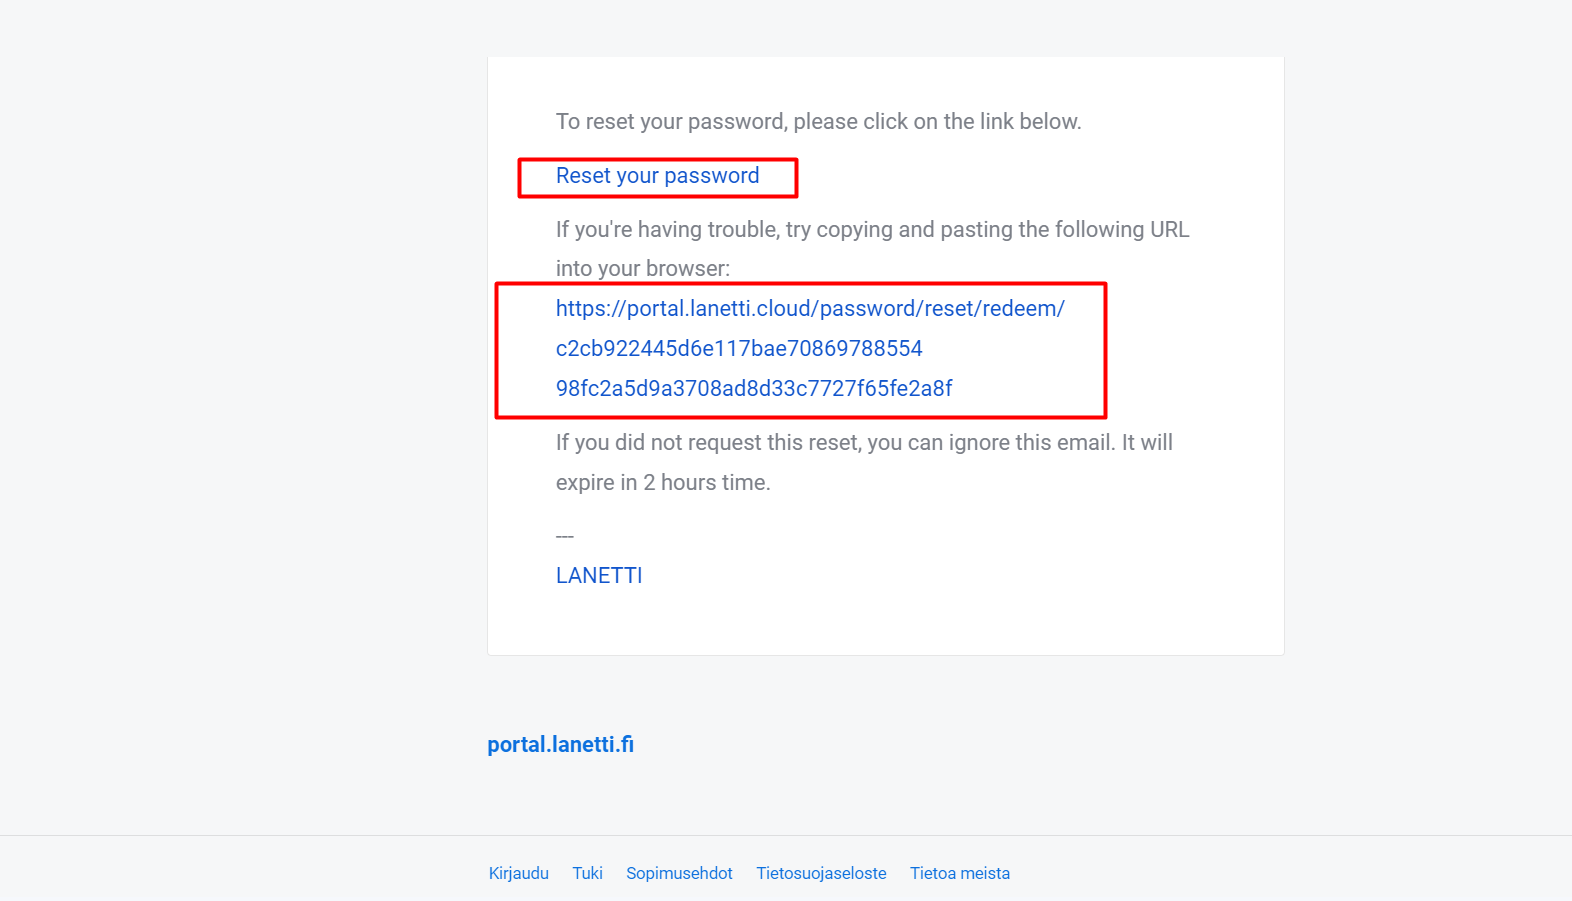Follow the portal.lanetti.cloud password reset URL
This screenshot has width=1572, height=901.
pos(810,348)
